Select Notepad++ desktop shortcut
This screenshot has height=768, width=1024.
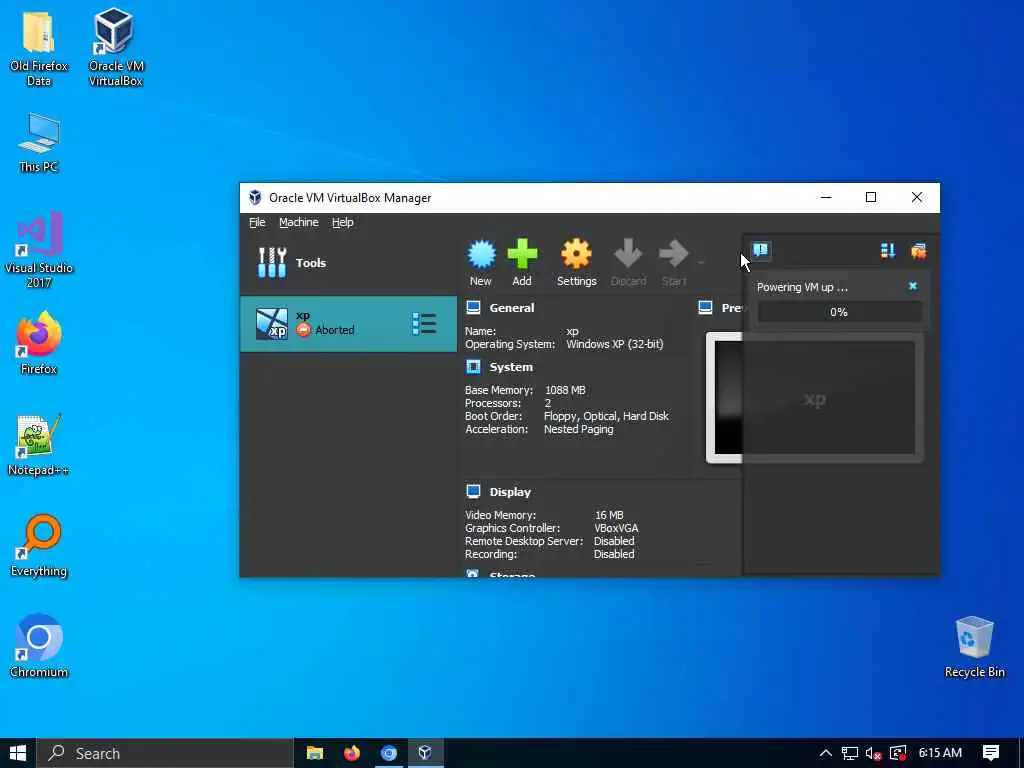click(39, 445)
